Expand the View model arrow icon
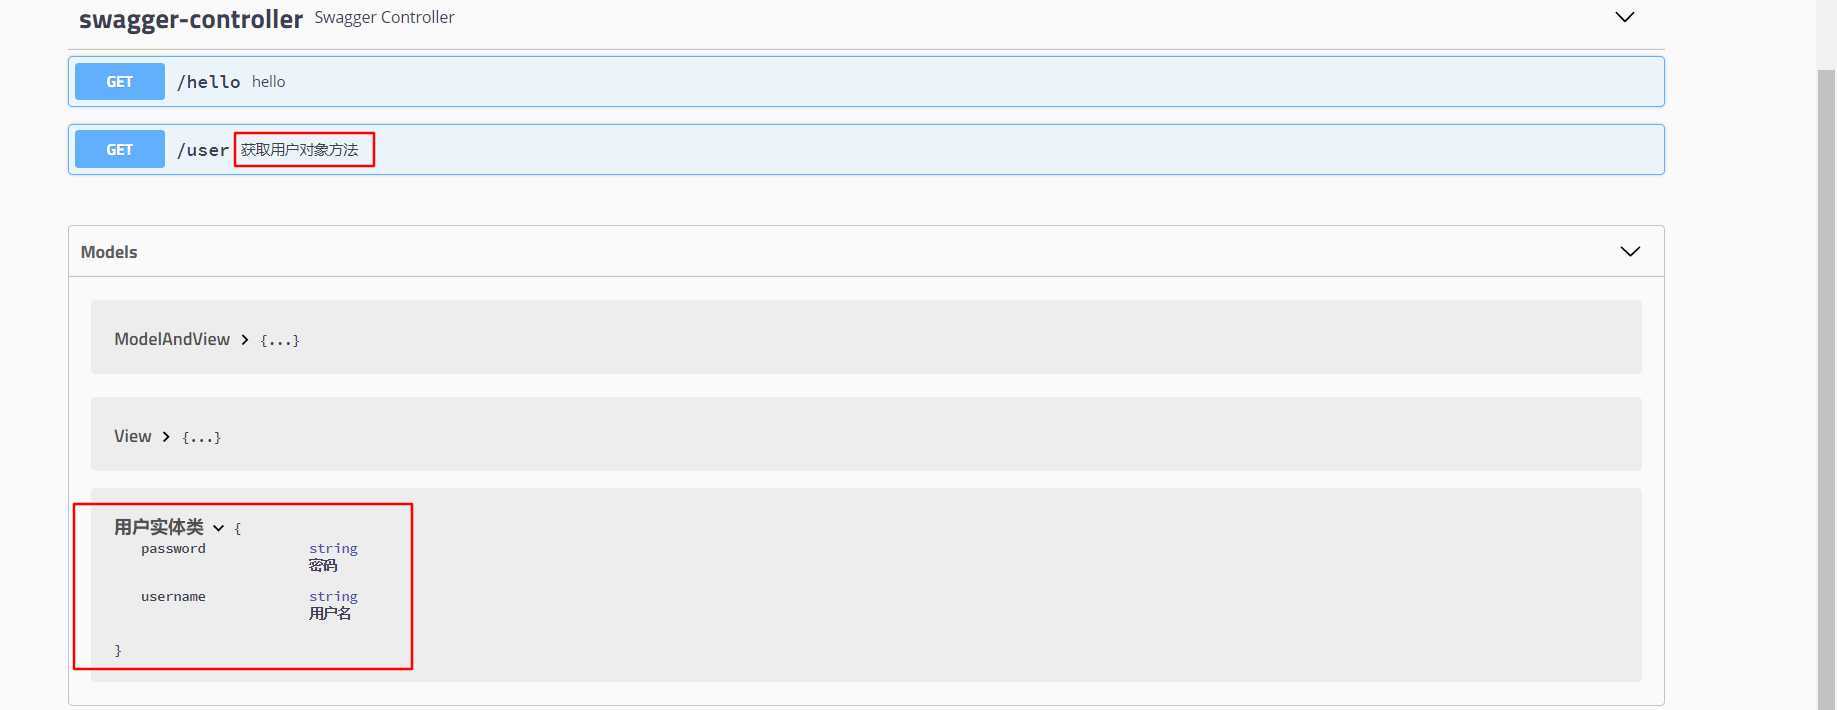This screenshot has height=710, width=1837. pos(166,437)
